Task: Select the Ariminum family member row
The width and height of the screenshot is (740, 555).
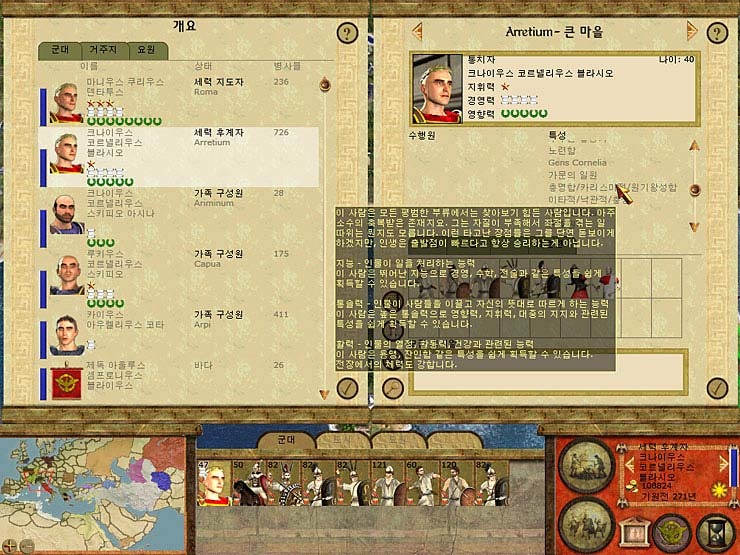Action: coord(178,218)
